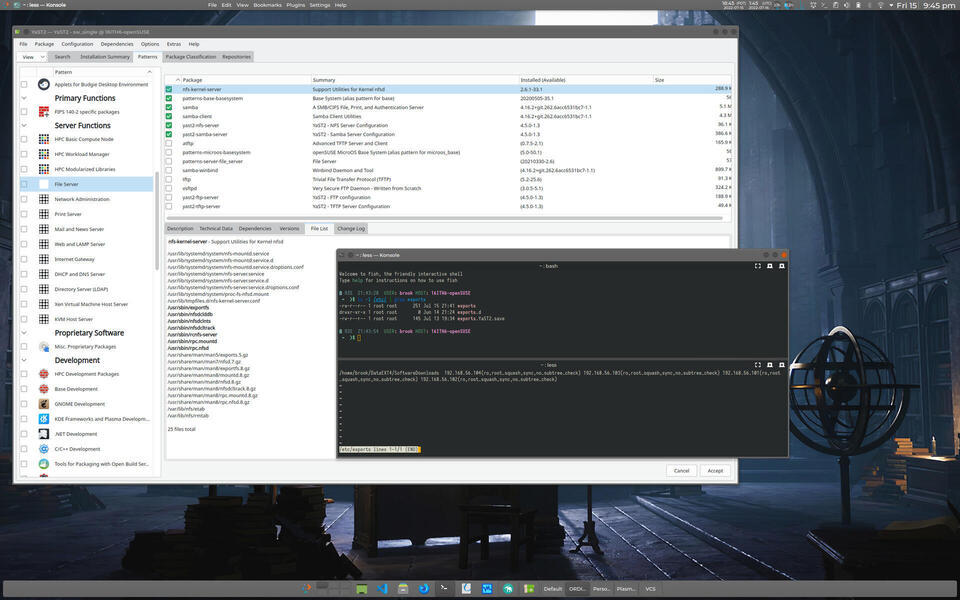The image size is (960, 600).
Task: Uncheck the patterns-base-basesystem package
Action: [x=169, y=98]
